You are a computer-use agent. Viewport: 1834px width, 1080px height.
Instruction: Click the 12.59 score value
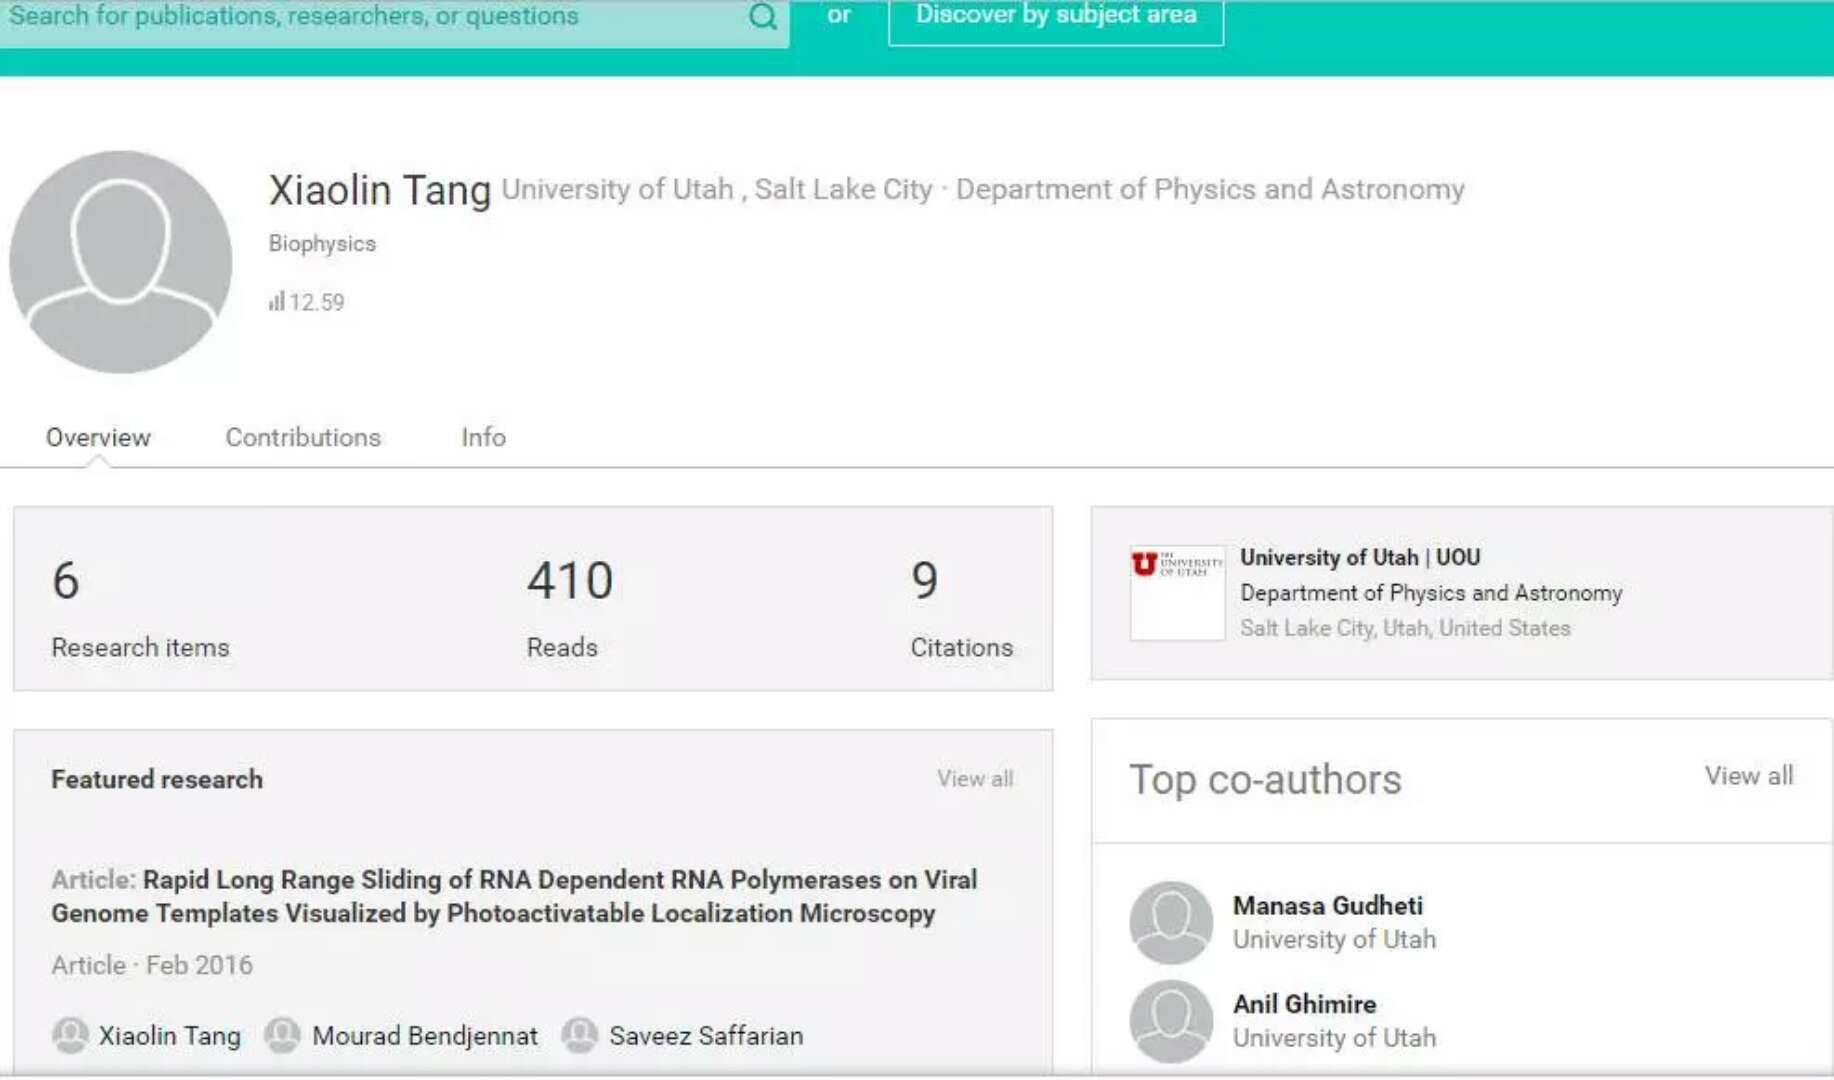click(x=317, y=302)
